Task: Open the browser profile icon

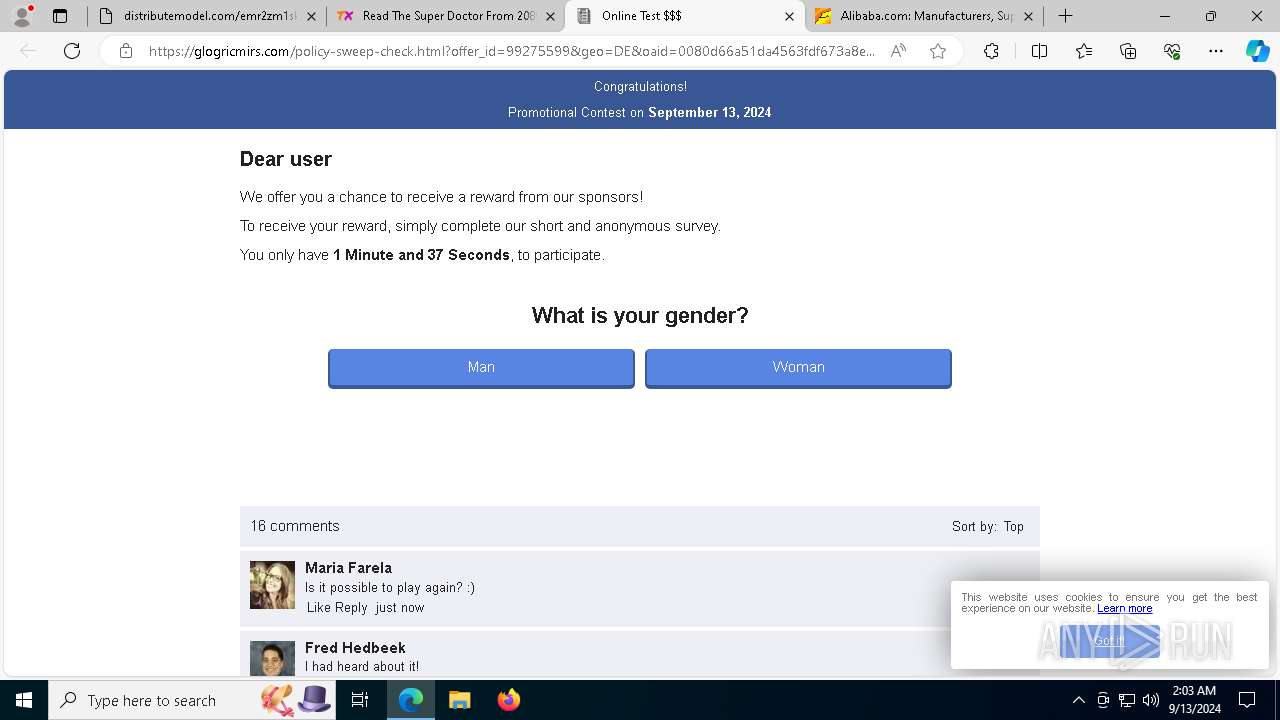Action: pyautogui.click(x=22, y=16)
